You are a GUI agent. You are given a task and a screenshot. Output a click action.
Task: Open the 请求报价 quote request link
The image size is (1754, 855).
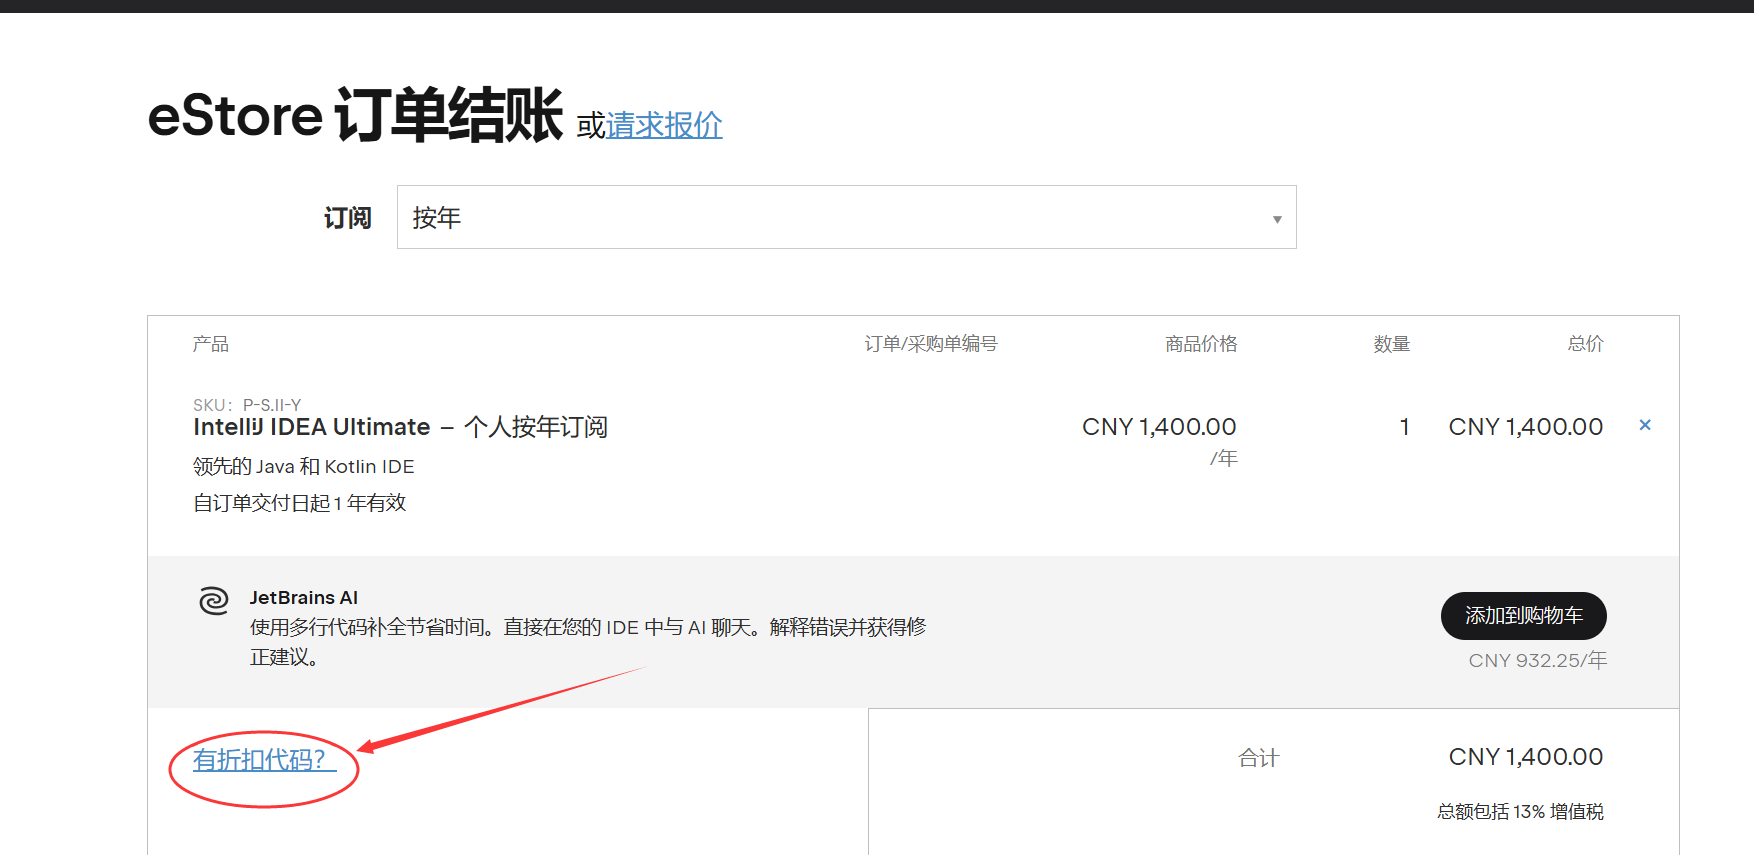point(664,125)
